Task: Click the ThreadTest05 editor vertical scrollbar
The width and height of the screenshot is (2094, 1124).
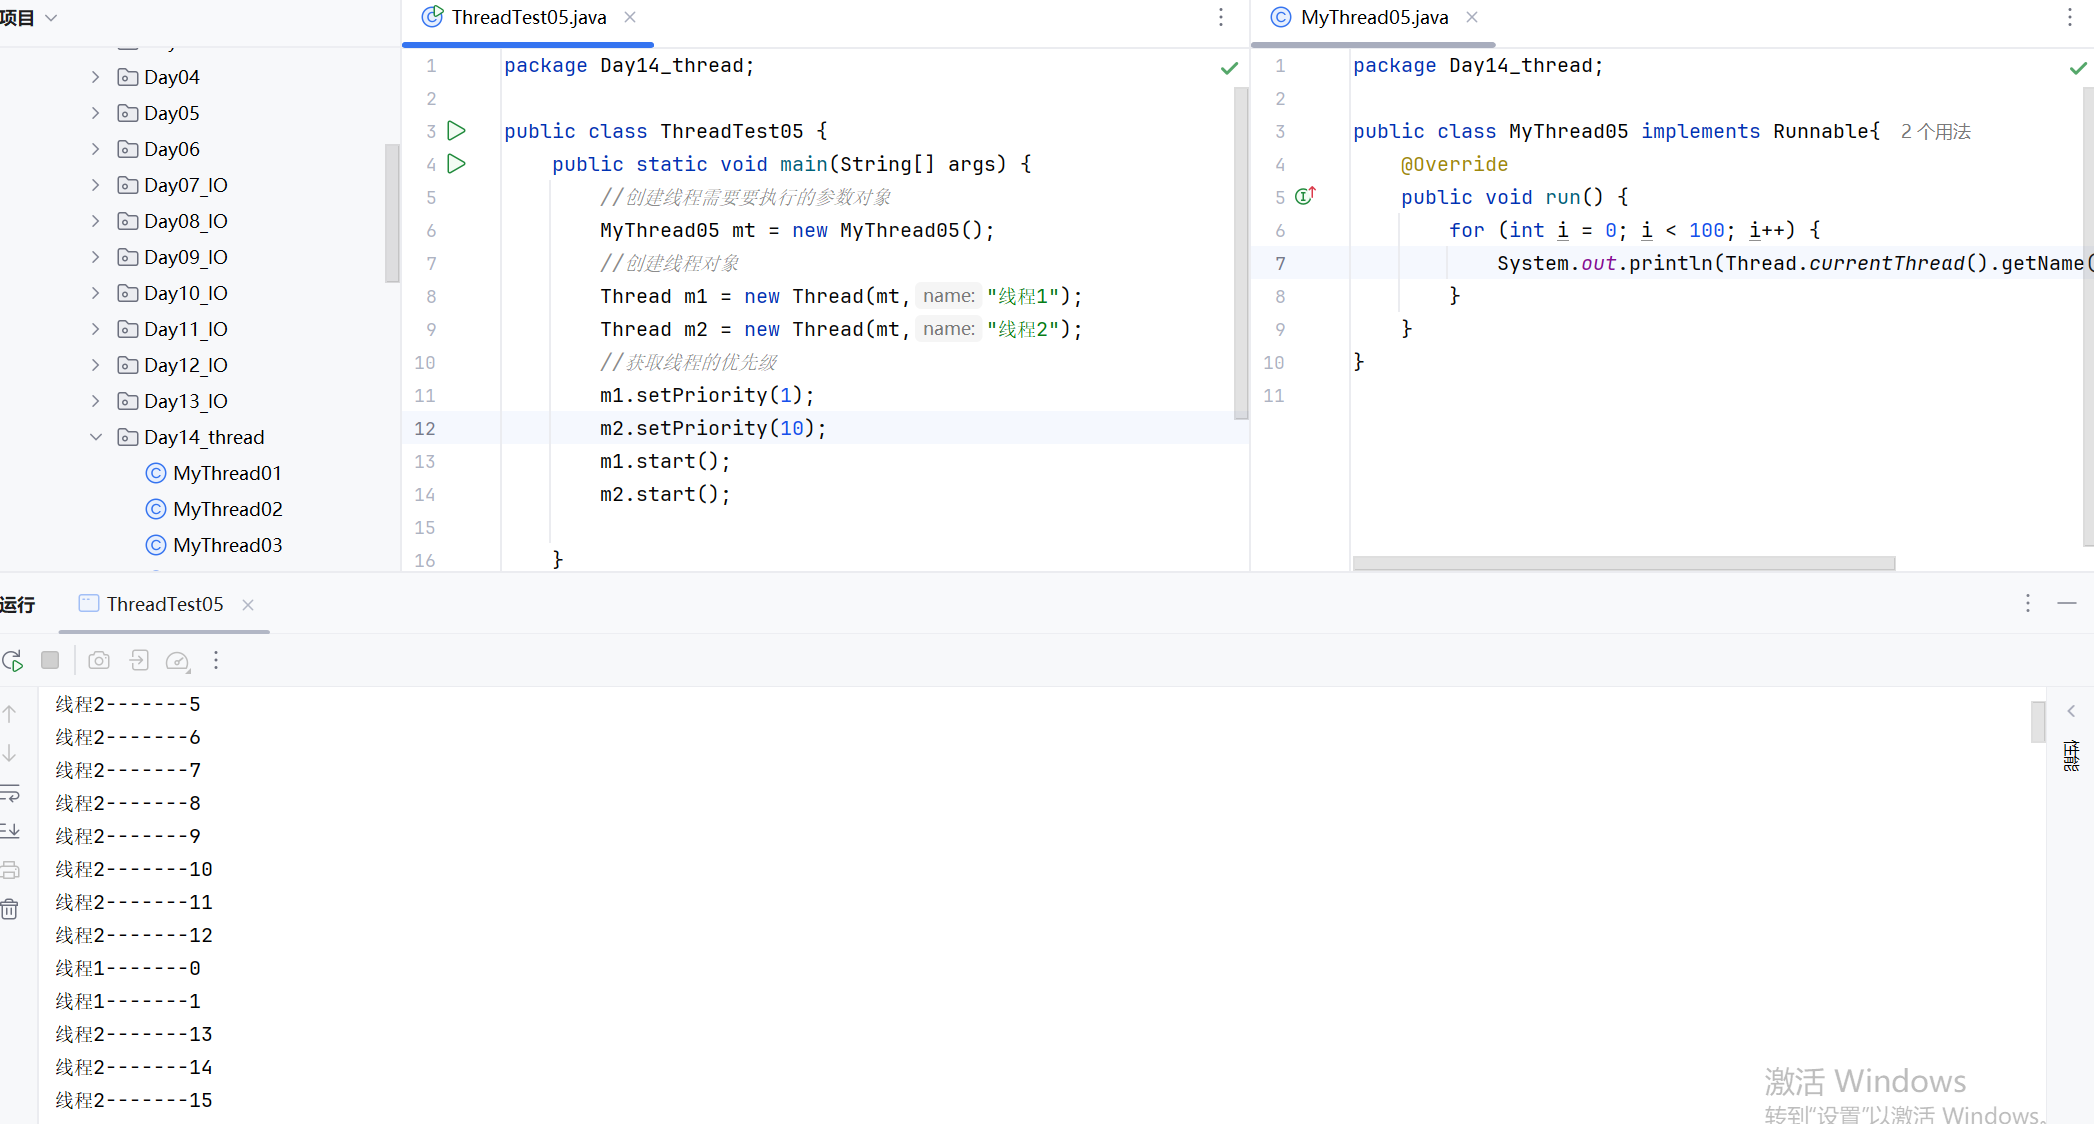Action: [1241, 253]
